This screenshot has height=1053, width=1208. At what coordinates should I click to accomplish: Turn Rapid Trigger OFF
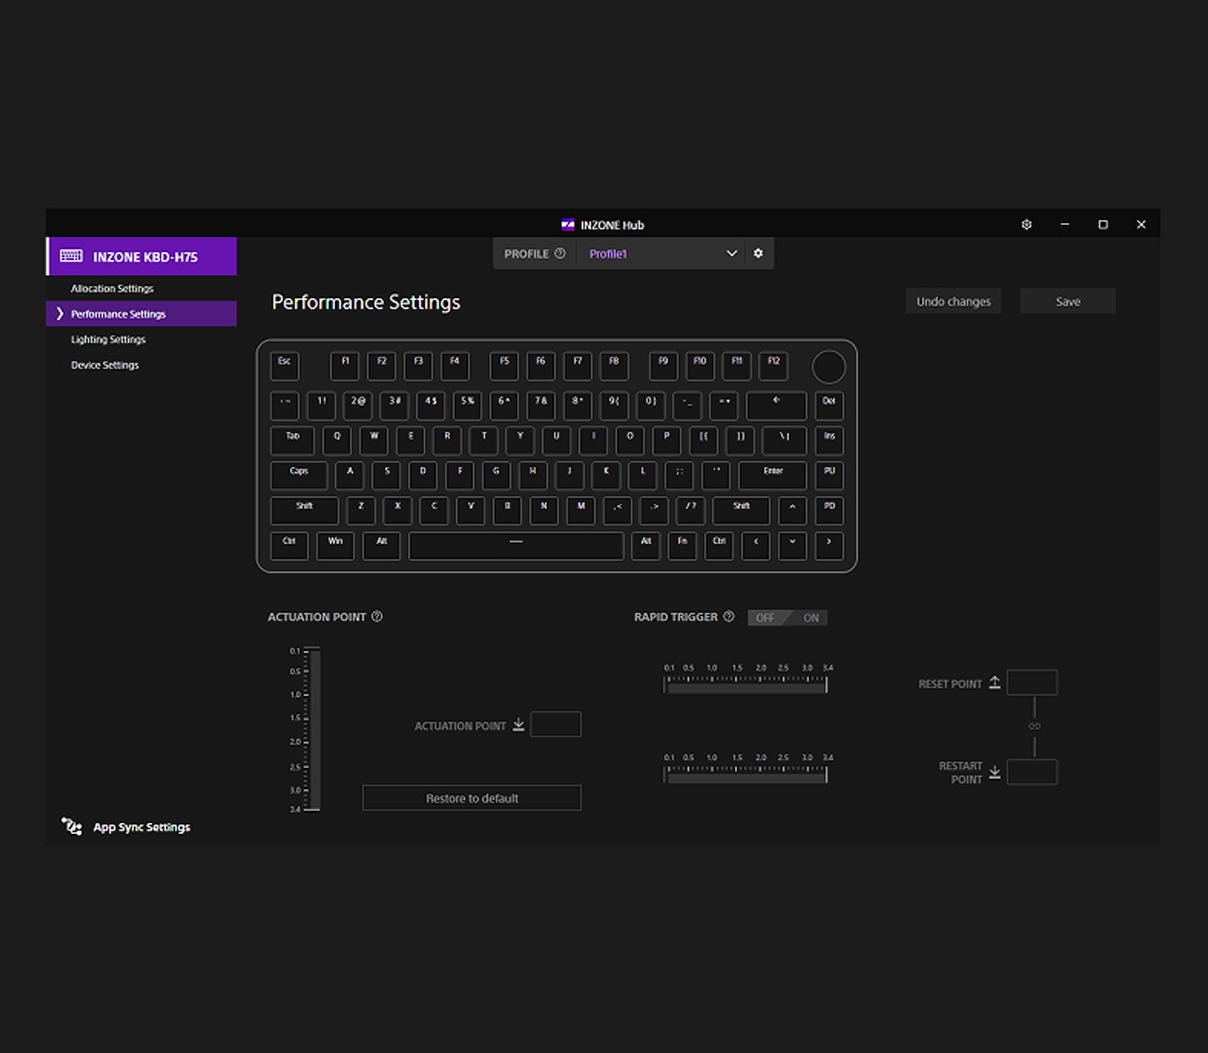coord(766,618)
